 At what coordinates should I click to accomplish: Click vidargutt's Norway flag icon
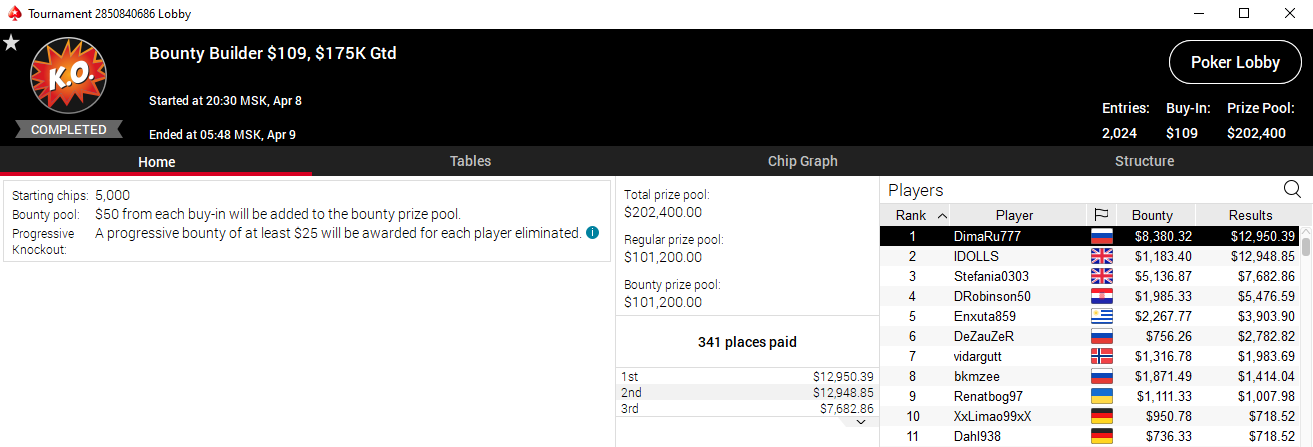tap(1101, 356)
